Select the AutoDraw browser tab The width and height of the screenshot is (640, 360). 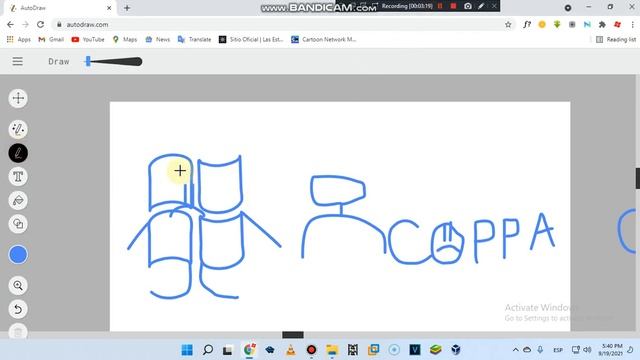point(60,8)
